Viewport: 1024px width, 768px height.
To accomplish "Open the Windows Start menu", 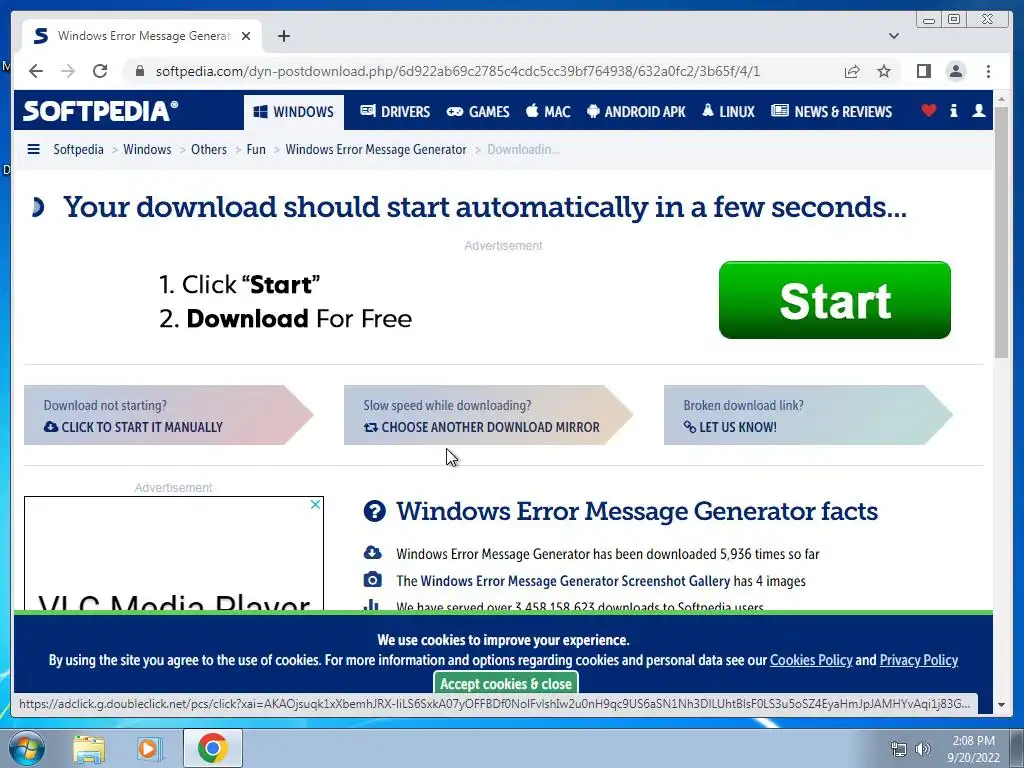I will 26,748.
